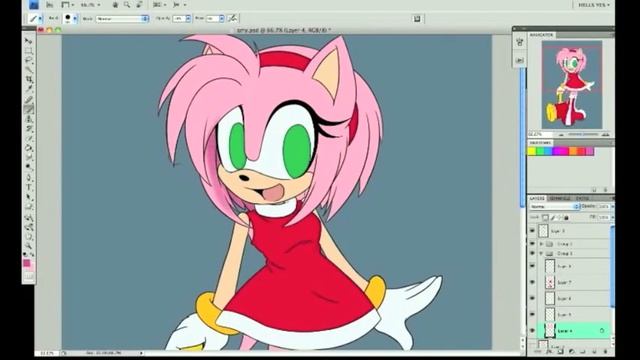Enable airbrush mode in options bar
Screen dimensions: 640x360
click(232, 18)
